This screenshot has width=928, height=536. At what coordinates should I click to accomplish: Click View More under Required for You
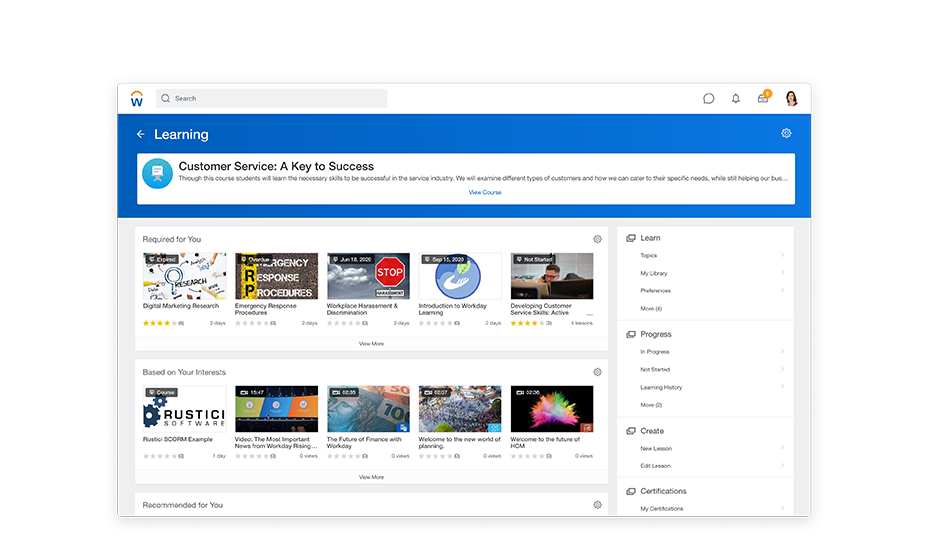click(x=371, y=344)
